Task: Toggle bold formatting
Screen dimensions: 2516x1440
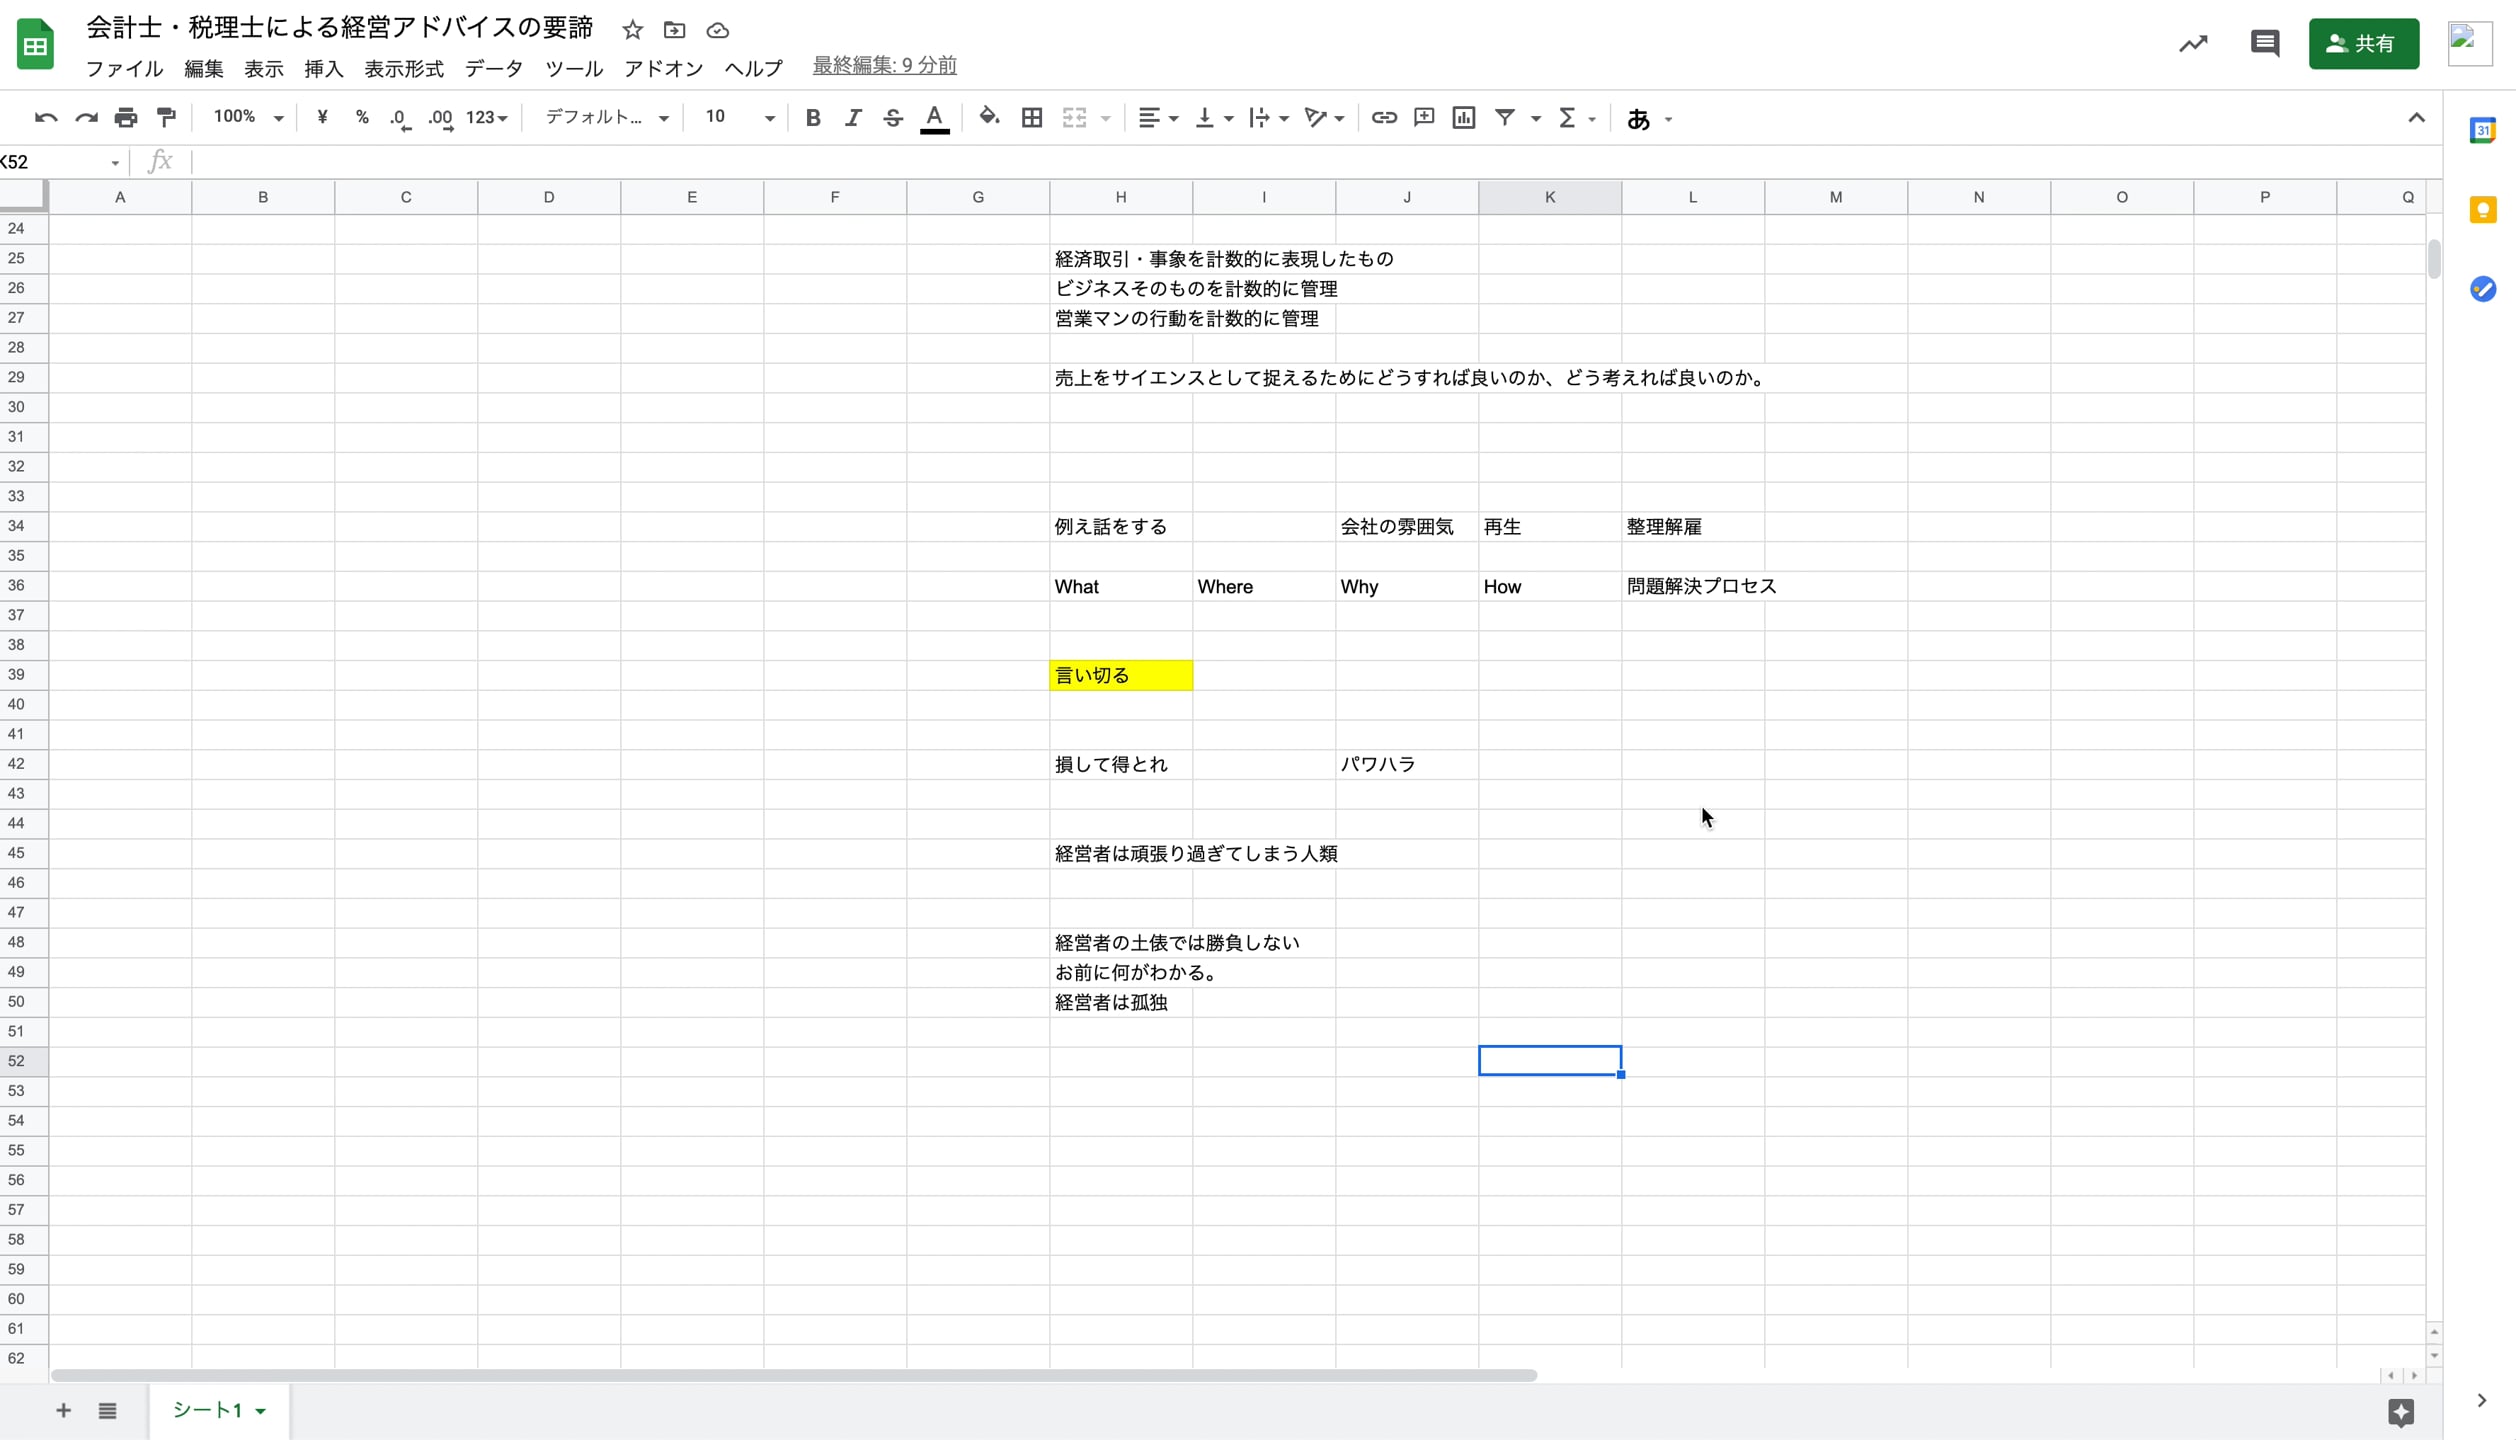Action: click(812, 118)
